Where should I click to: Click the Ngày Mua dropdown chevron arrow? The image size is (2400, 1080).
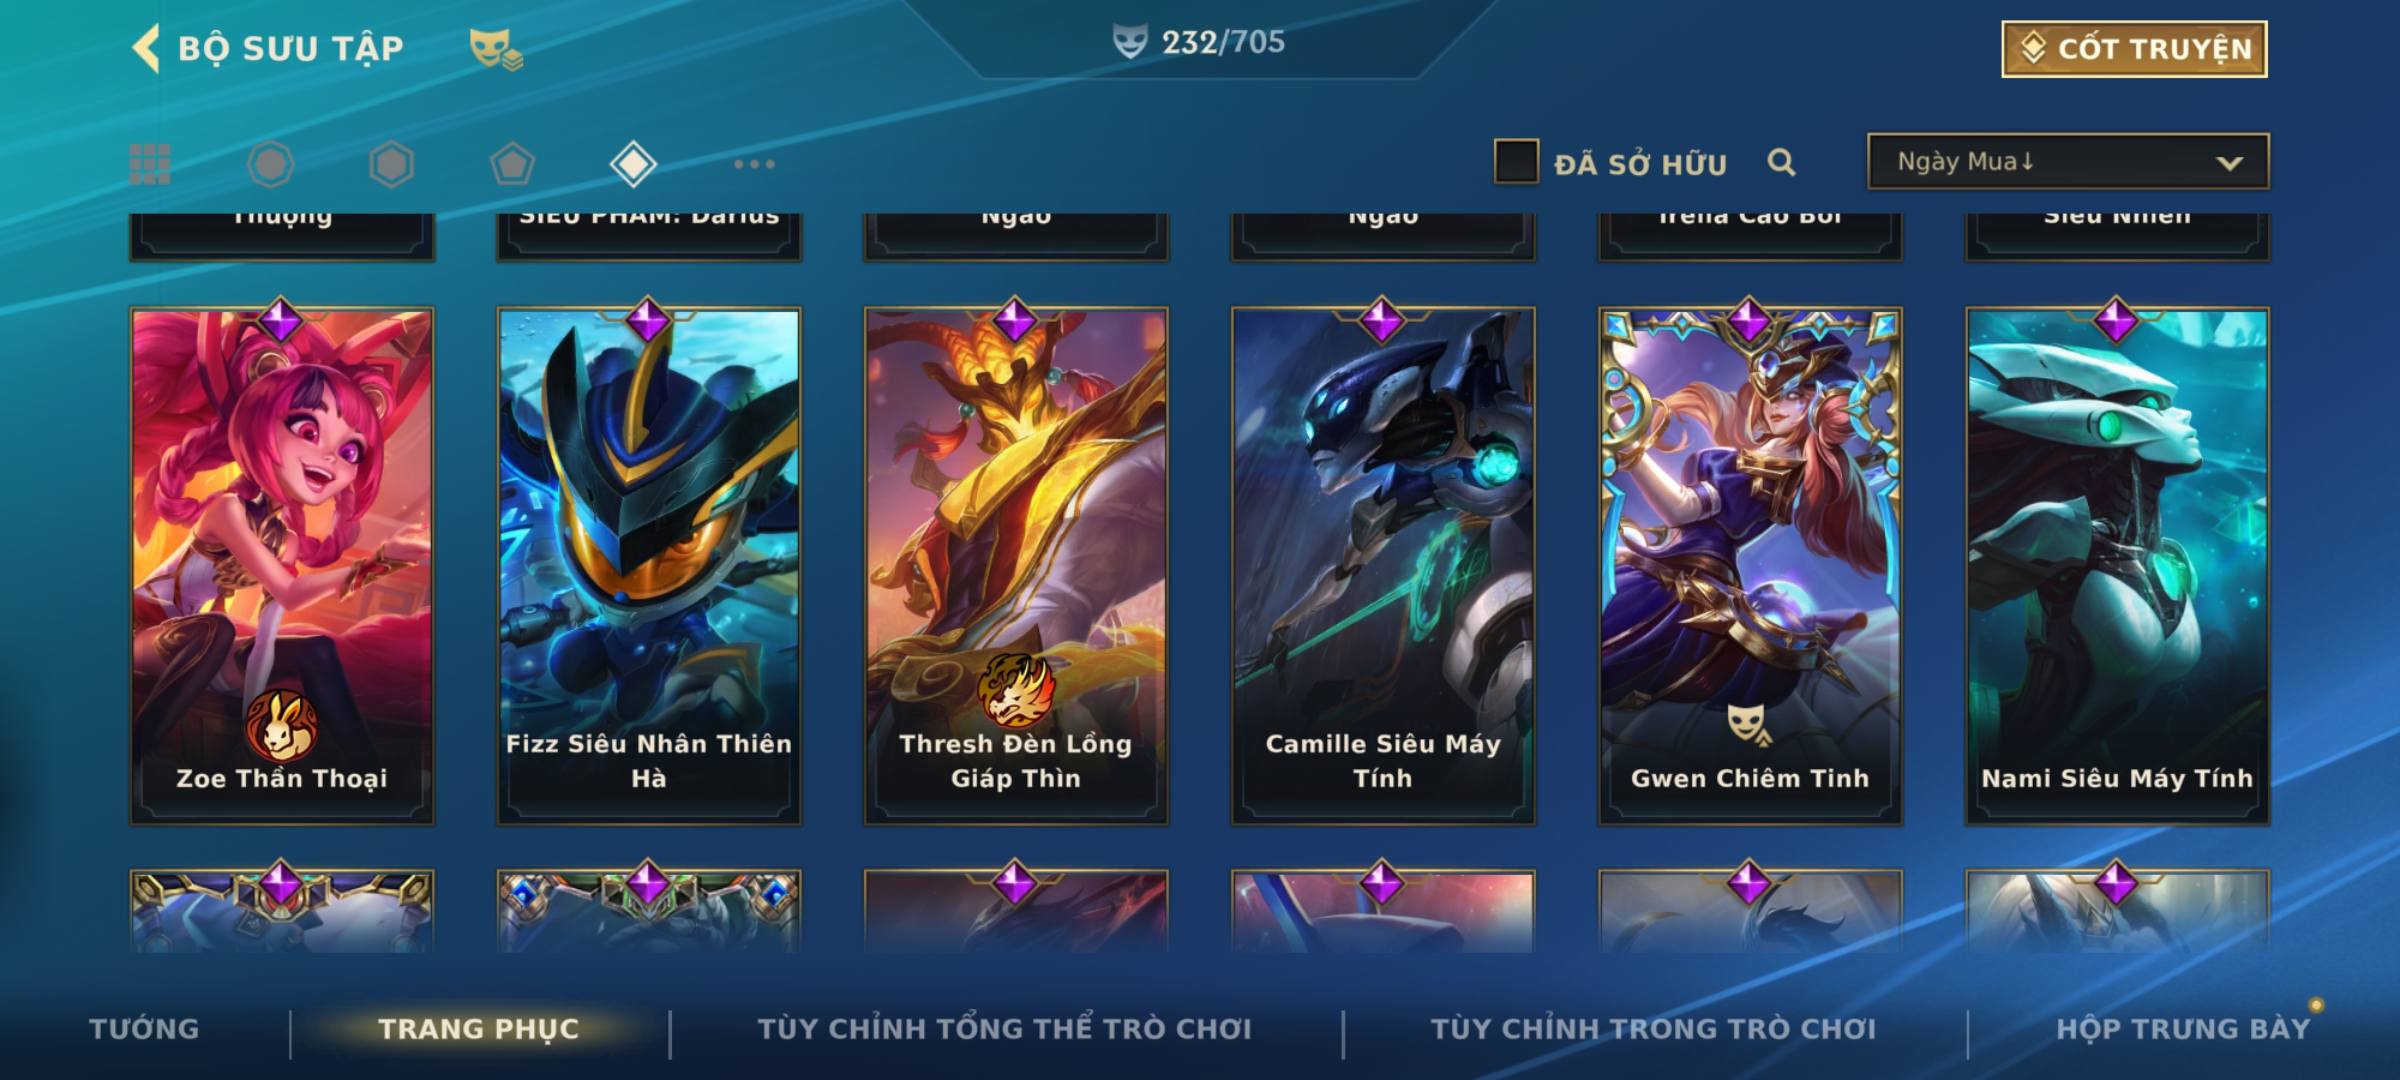2229,163
